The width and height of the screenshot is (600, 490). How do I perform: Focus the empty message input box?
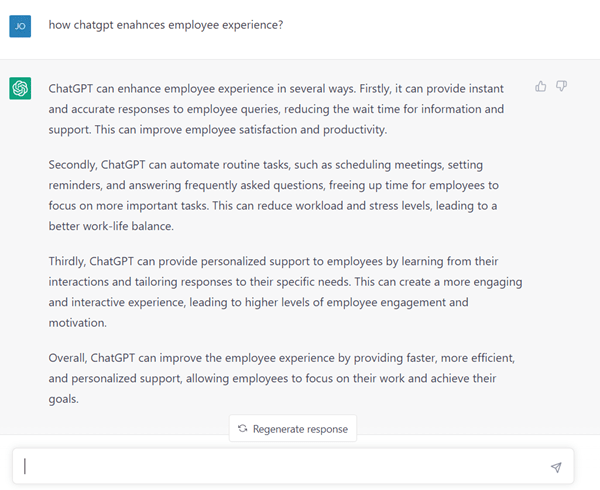[x=293, y=466]
